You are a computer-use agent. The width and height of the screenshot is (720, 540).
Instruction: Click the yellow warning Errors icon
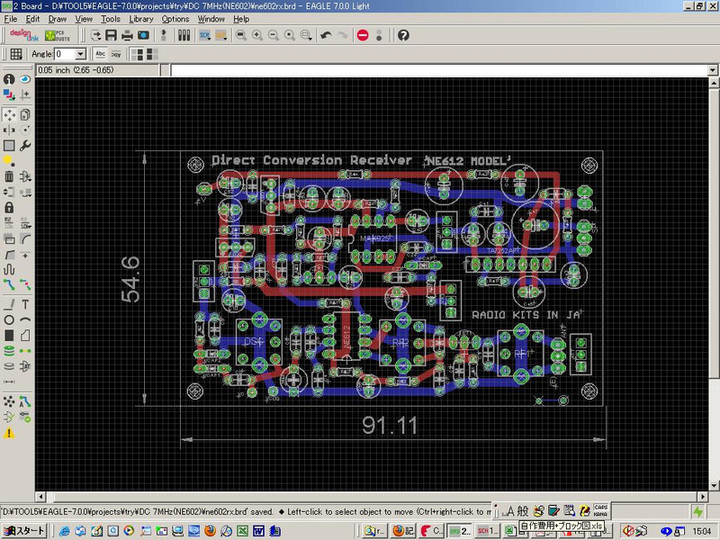click(x=9, y=433)
